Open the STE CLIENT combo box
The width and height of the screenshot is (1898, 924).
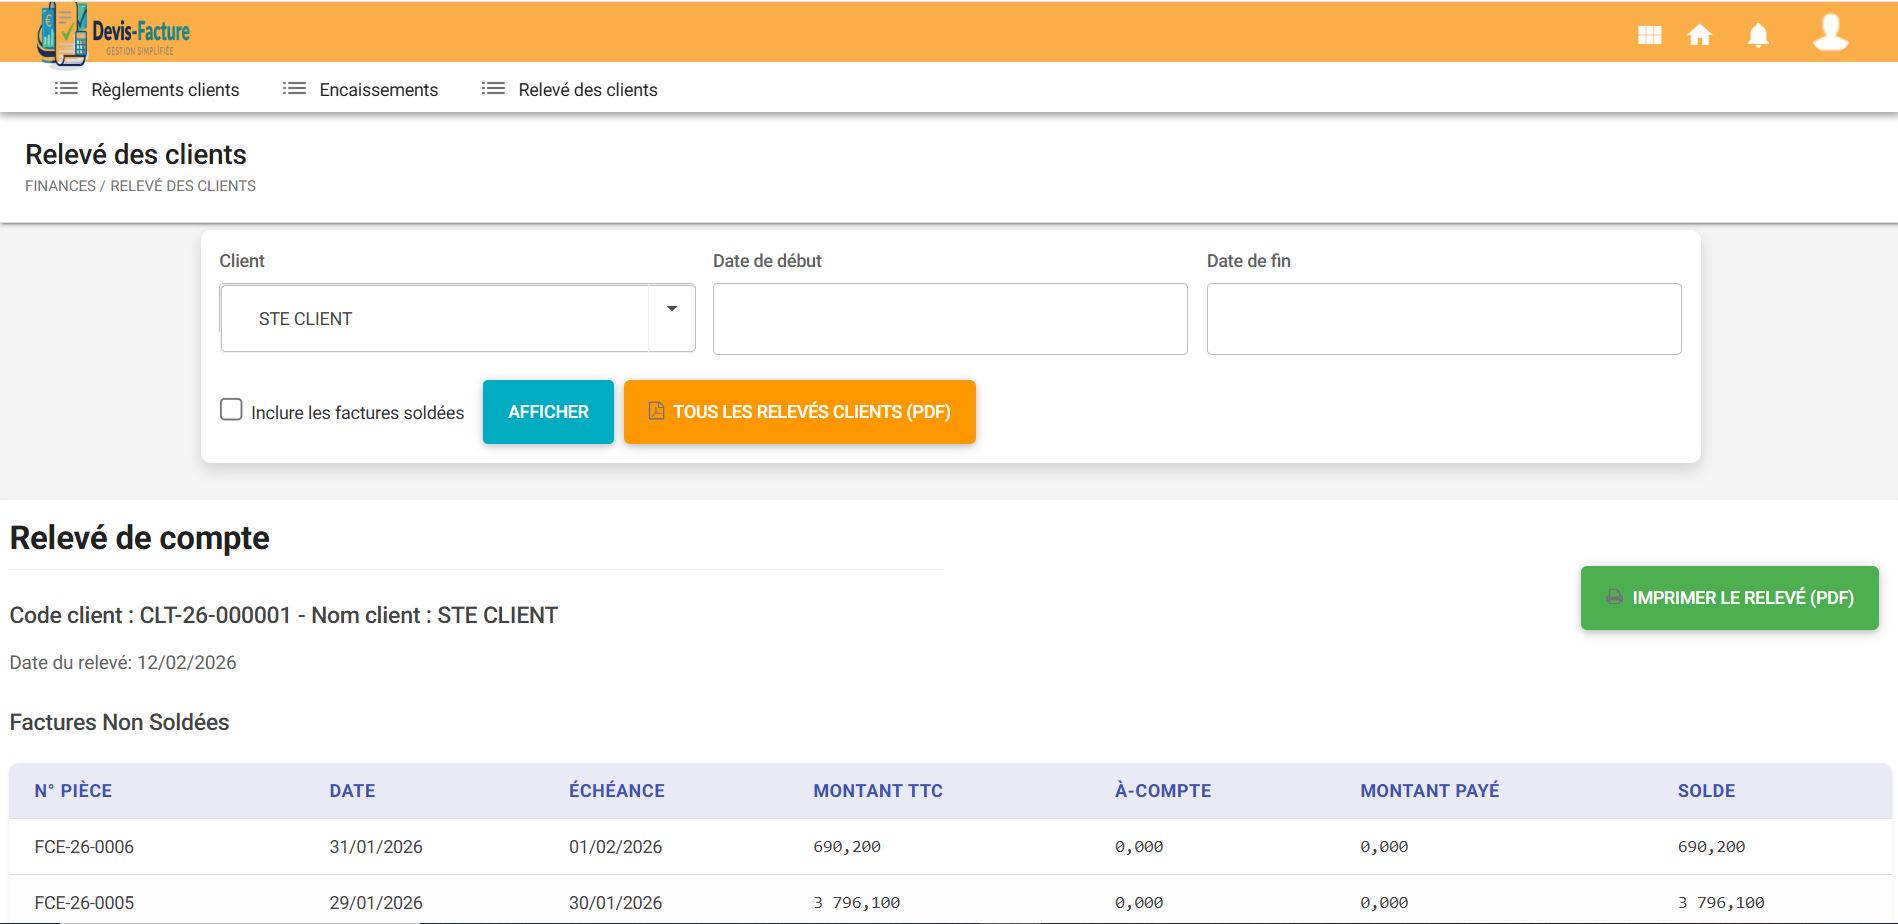pyautogui.click(x=435, y=319)
